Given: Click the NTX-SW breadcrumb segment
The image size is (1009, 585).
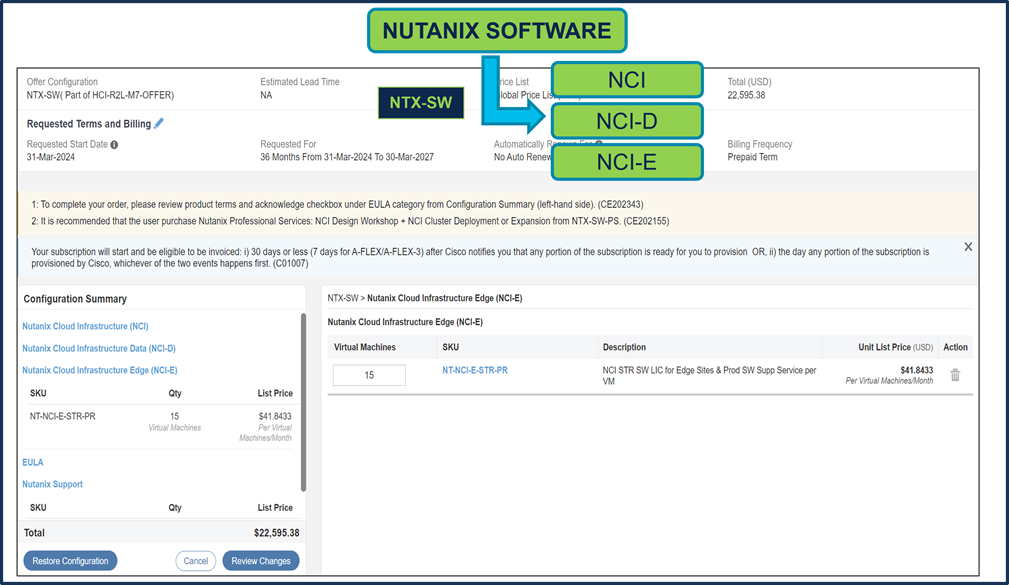Looking at the screenshot, I should click(x=342, y=298).
